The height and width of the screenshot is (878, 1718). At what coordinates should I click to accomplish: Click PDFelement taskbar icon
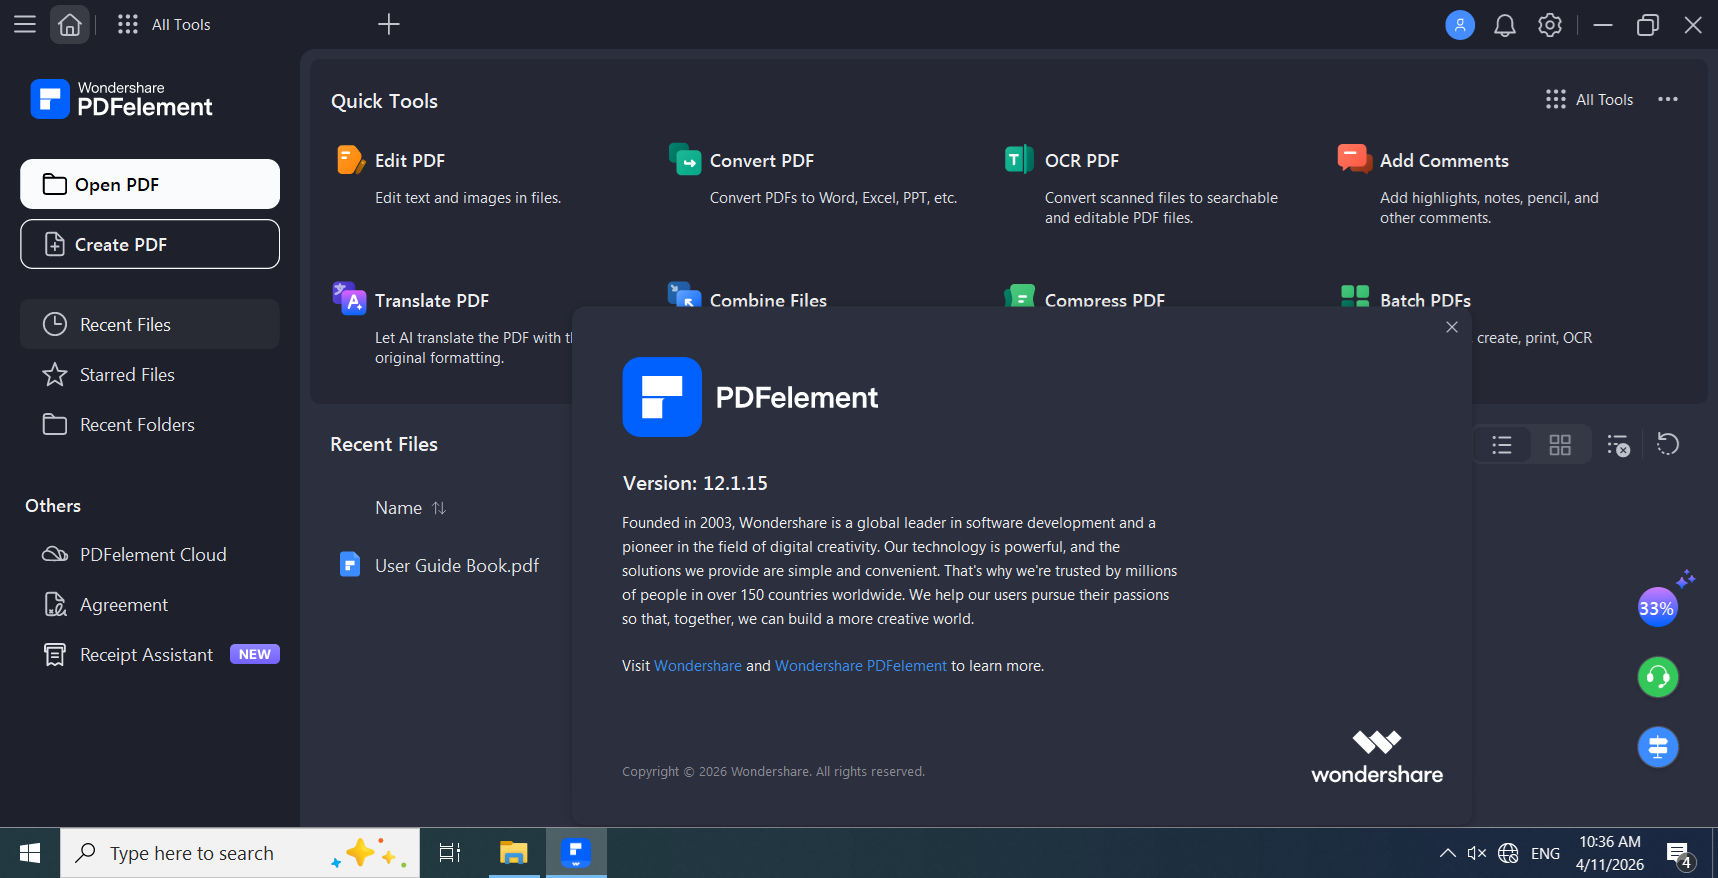pyautogui.click(x=576, y=853)
